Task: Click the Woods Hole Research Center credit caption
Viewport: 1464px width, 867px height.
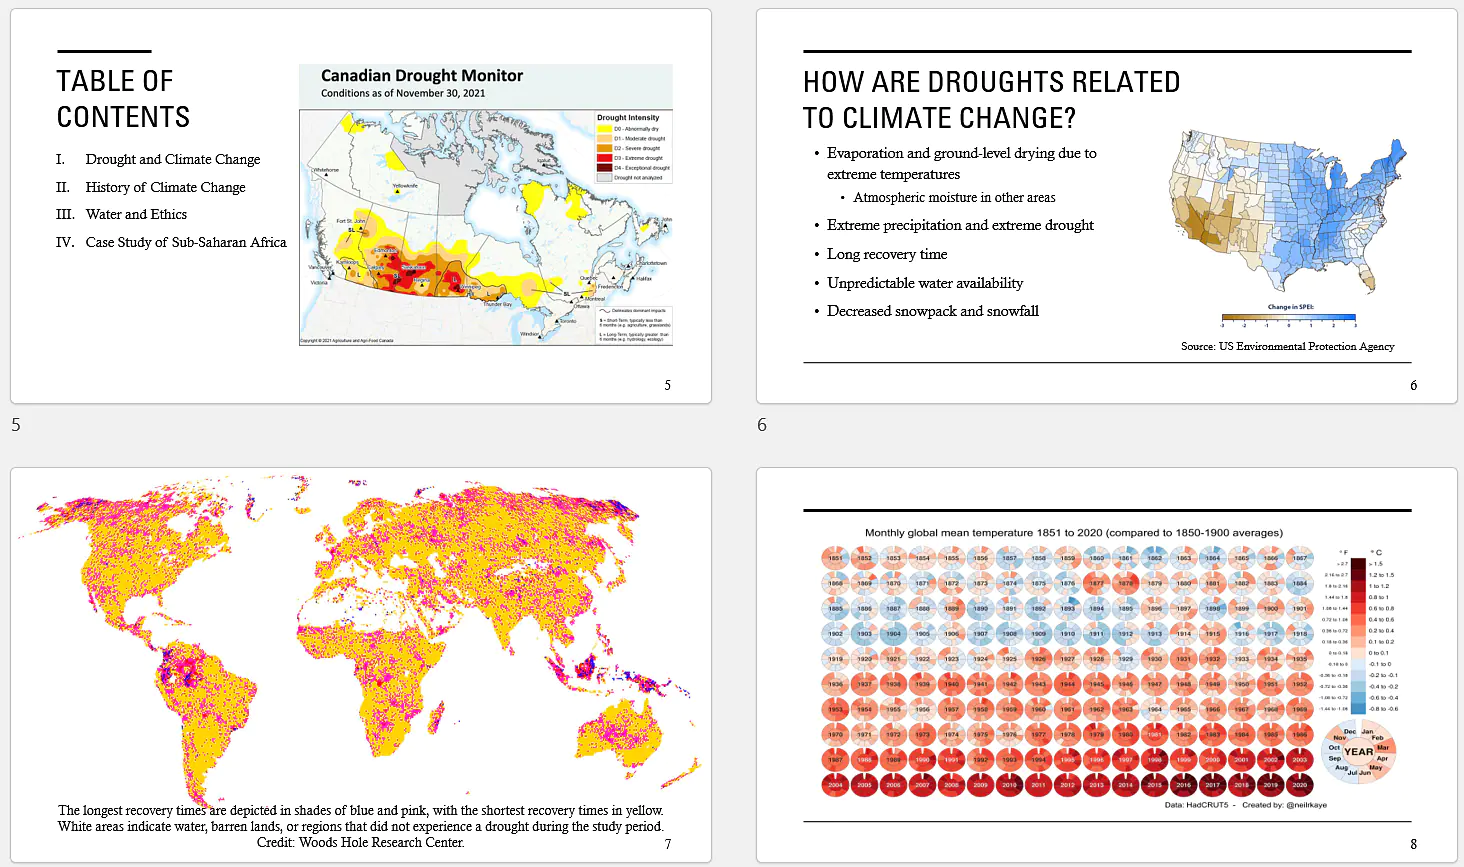Action: pyautogui.click(x=361, y=842)
